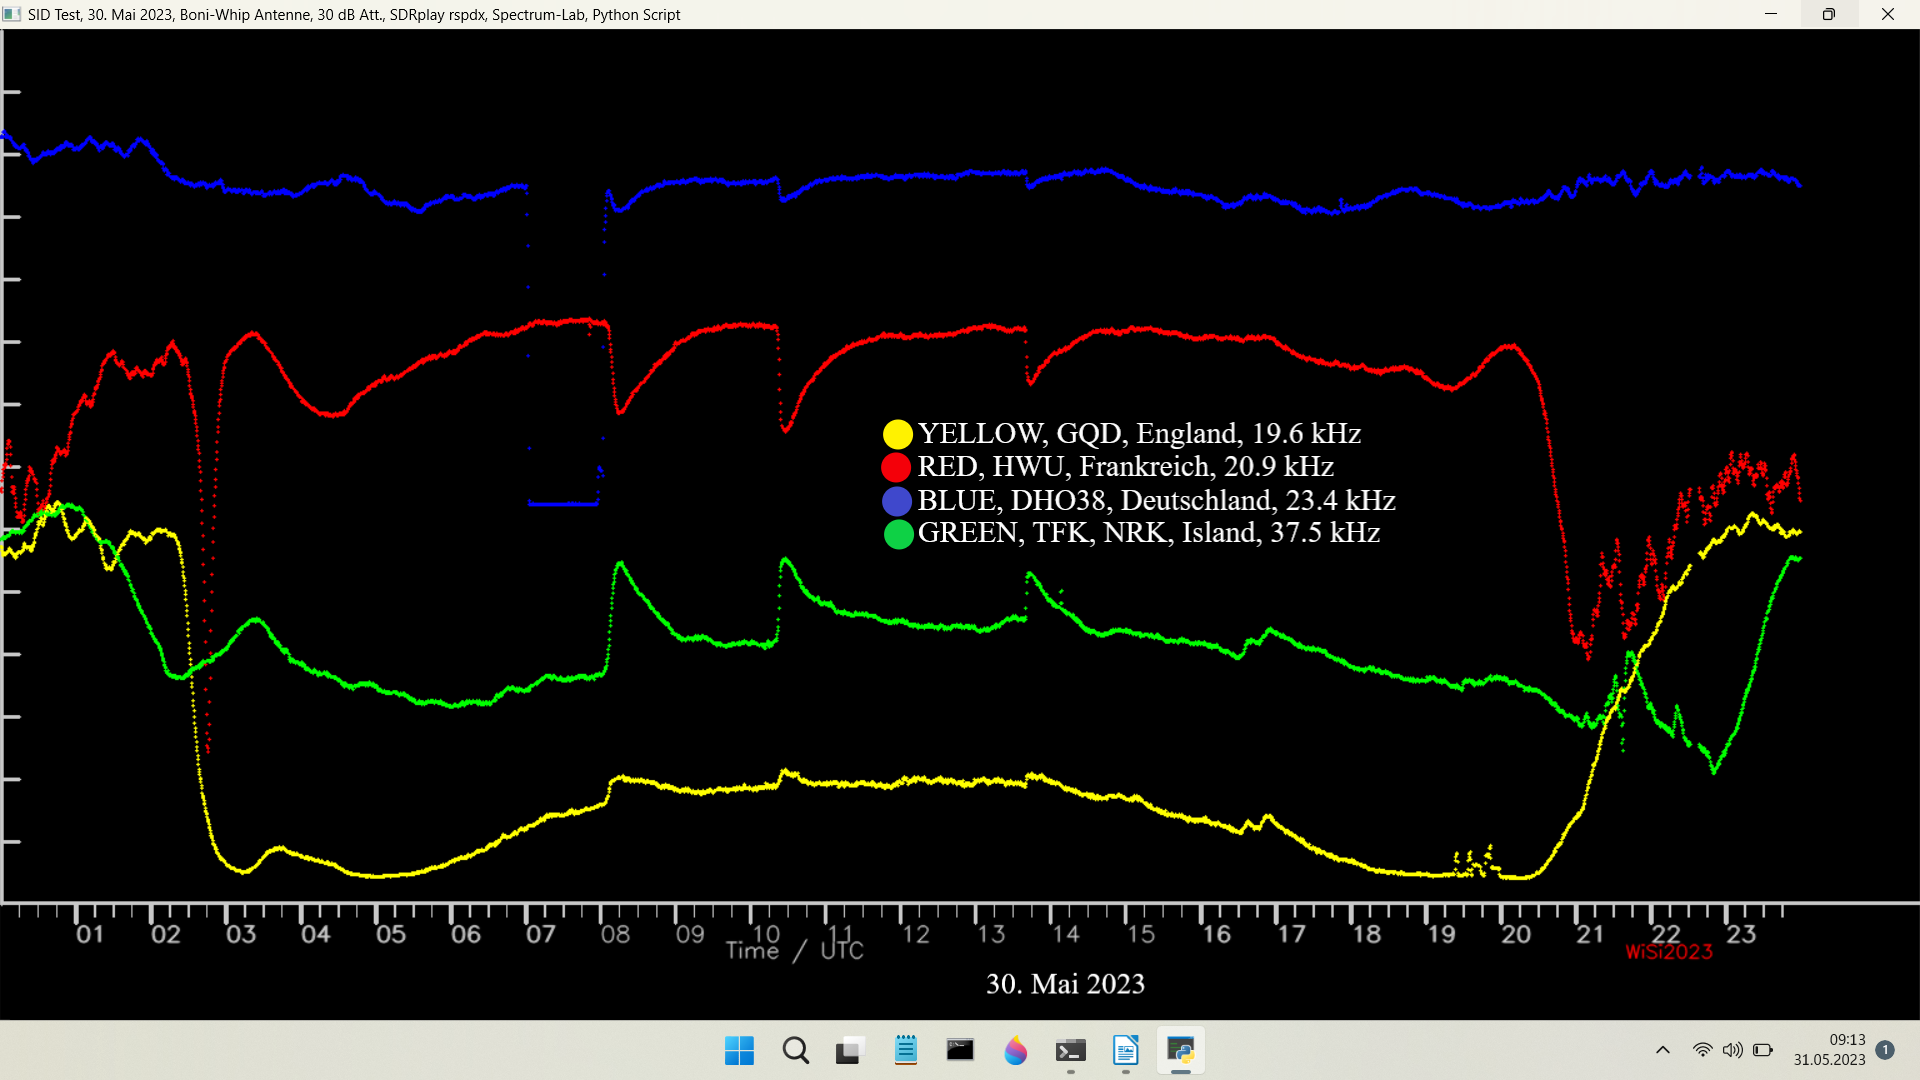The image size is (1920, 1080).
Task: Minimize the SID Test window
Action: click(x=1771, y=14)
